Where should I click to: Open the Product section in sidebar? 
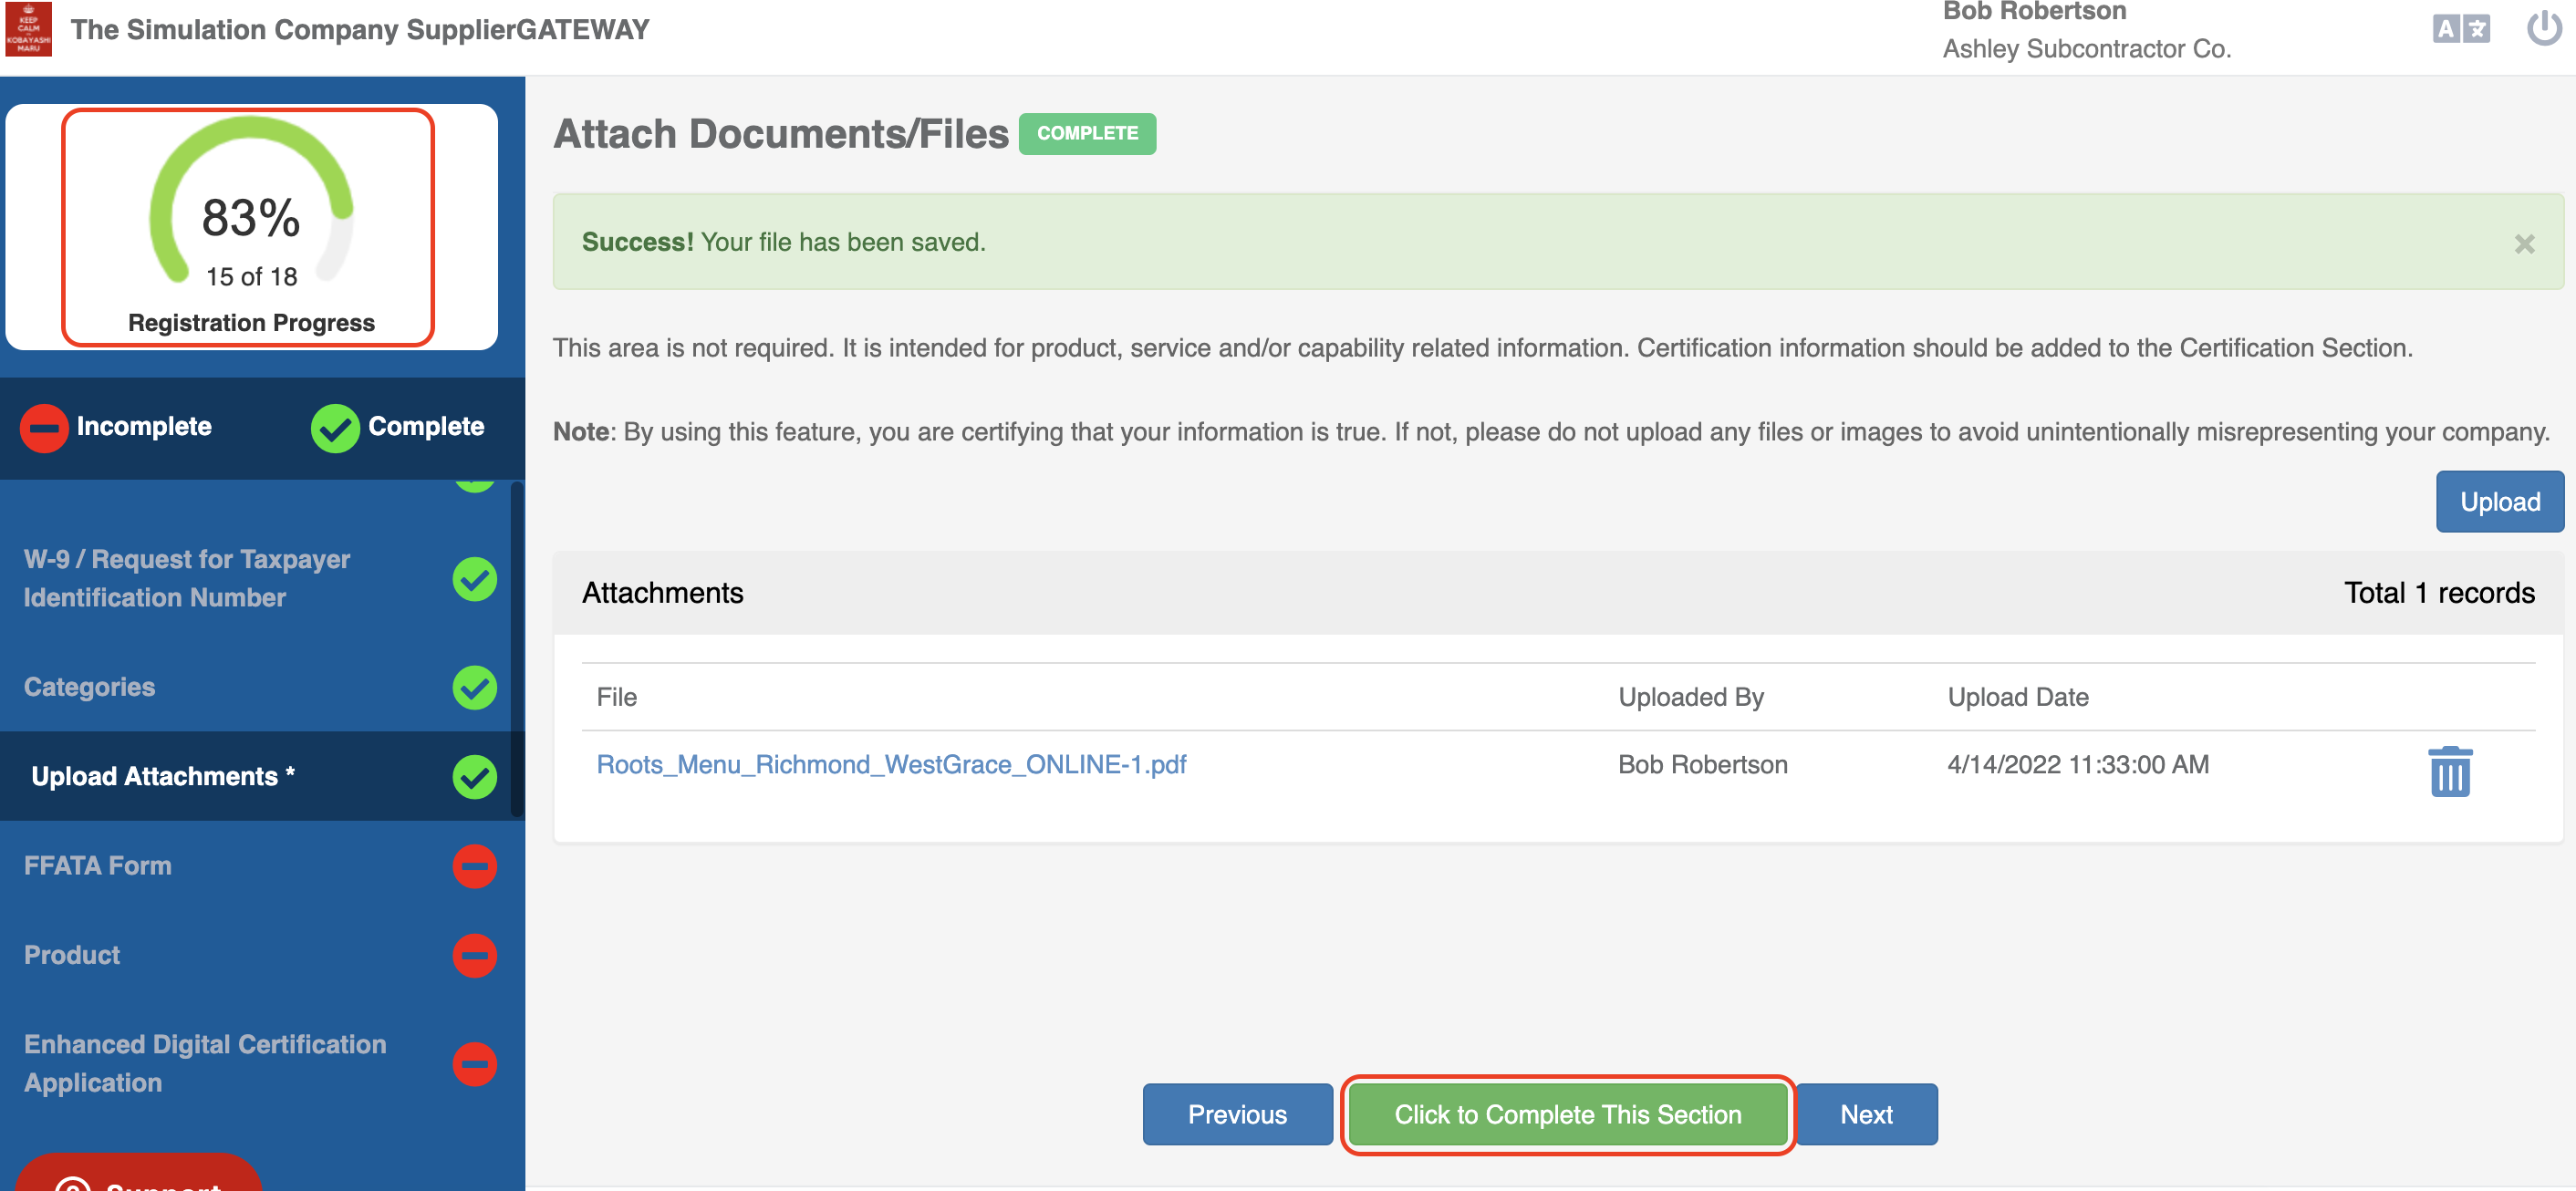[x=72, y=954]
